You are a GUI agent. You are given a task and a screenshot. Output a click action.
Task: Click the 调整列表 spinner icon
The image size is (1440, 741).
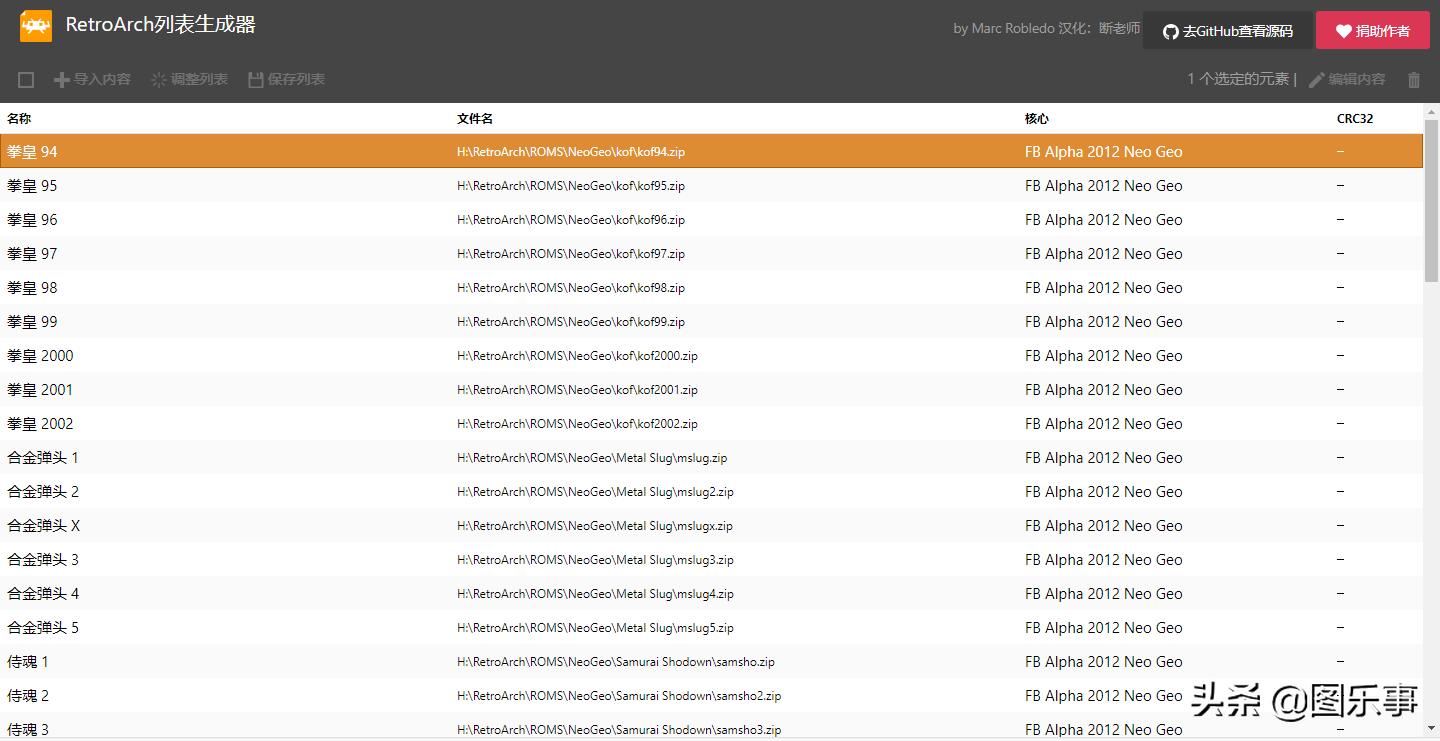[158, 80]
